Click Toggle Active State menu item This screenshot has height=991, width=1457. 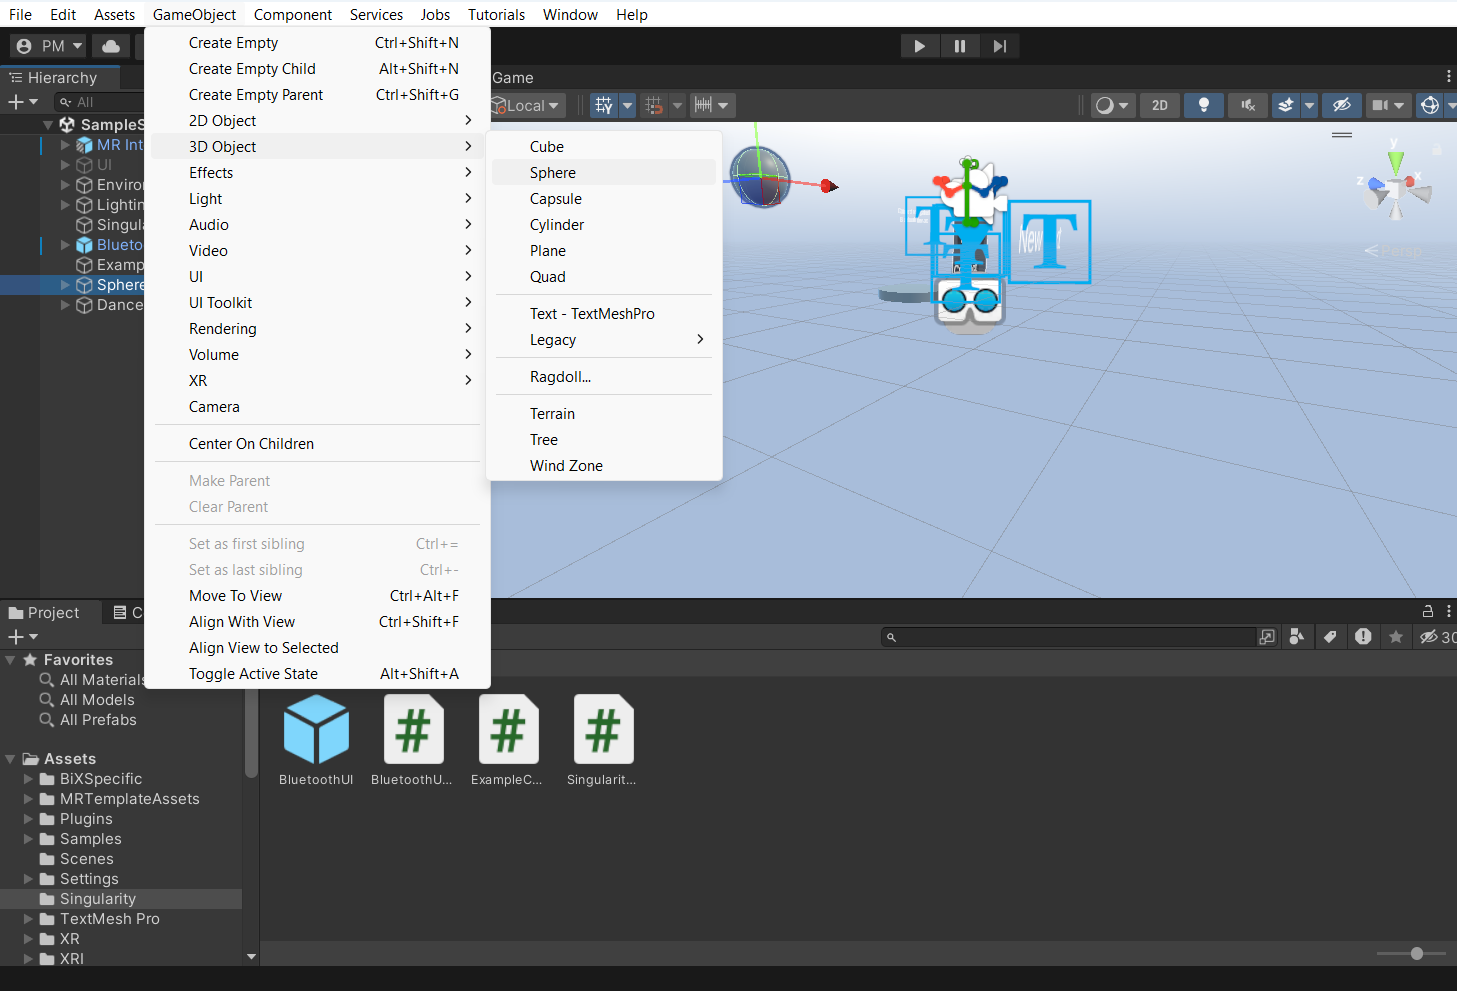[318, 674]
